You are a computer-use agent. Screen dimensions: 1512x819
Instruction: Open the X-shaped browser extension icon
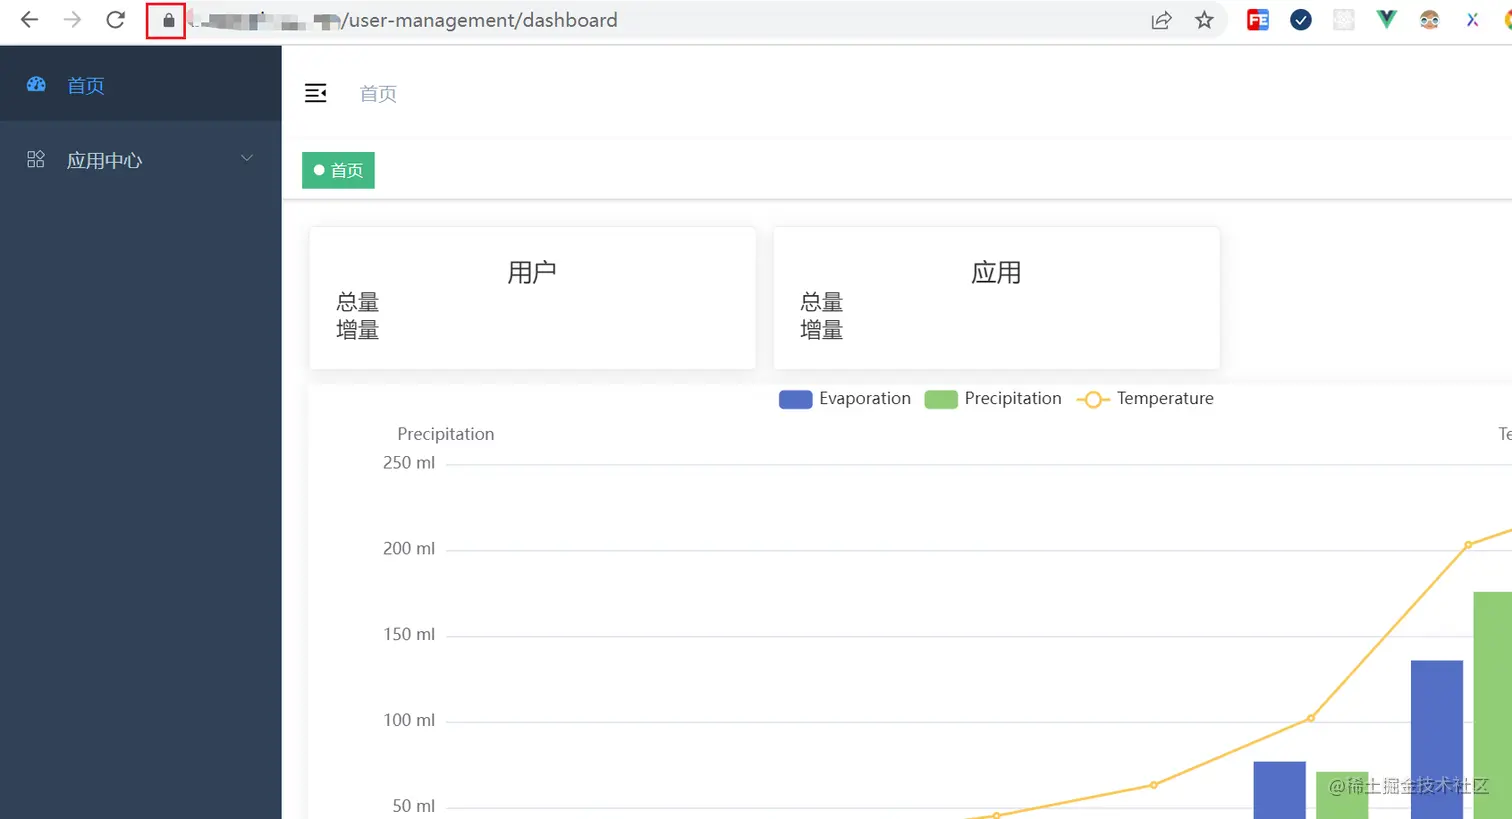click(1472, 19)
